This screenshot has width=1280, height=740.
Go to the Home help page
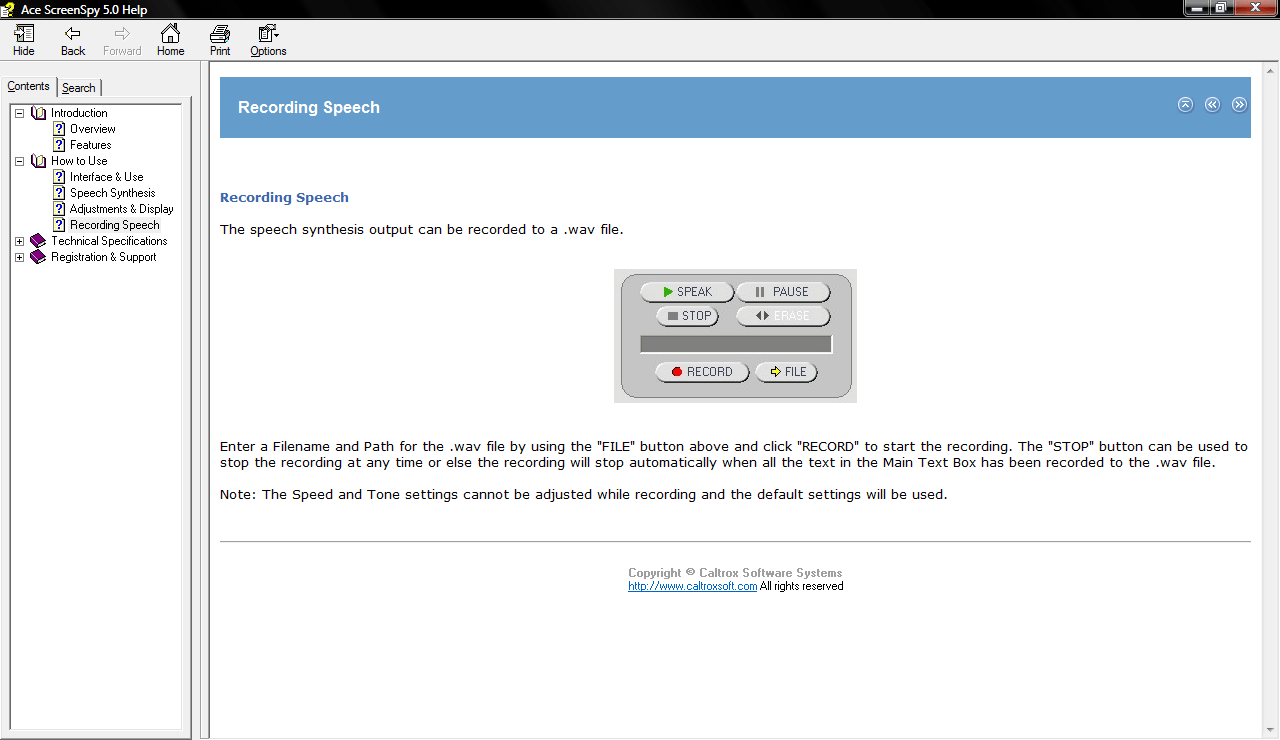click(170, 41)
